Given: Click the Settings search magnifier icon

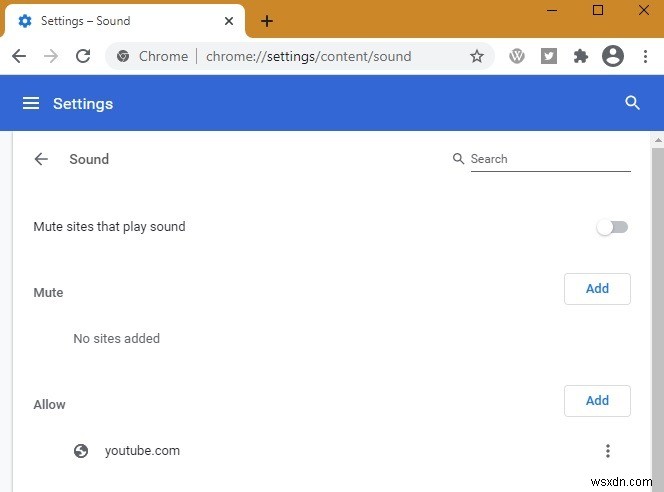Looking at the screenshot, I should coord(632,103).
